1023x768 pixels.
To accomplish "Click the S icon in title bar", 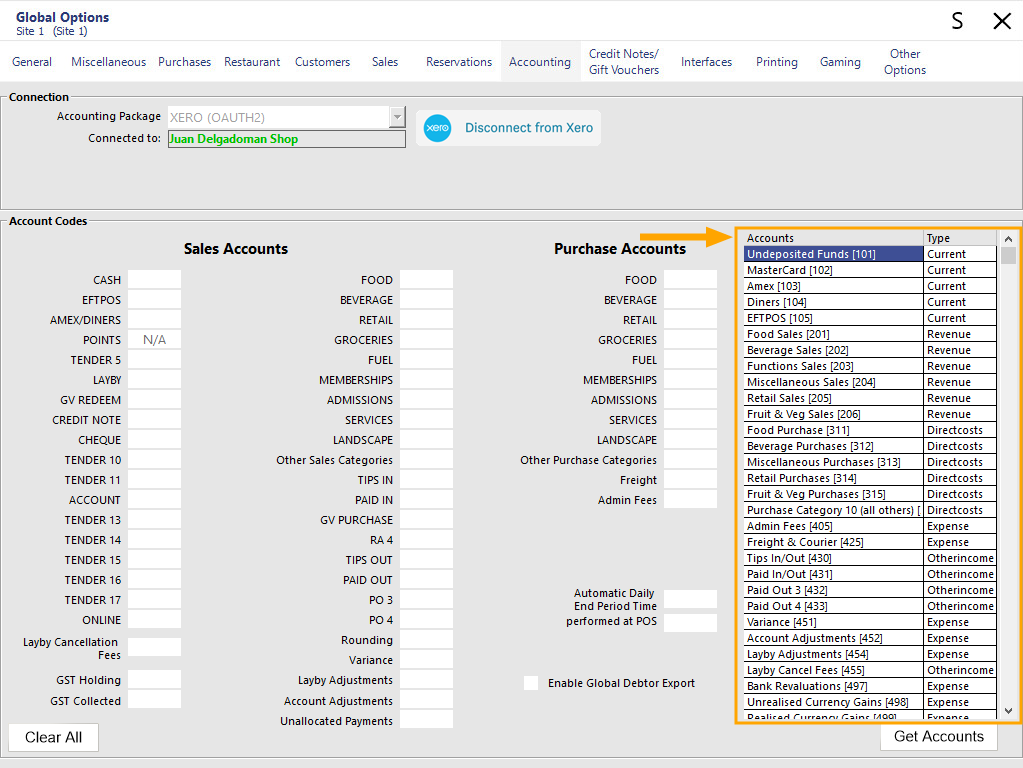I will (957, 21).
